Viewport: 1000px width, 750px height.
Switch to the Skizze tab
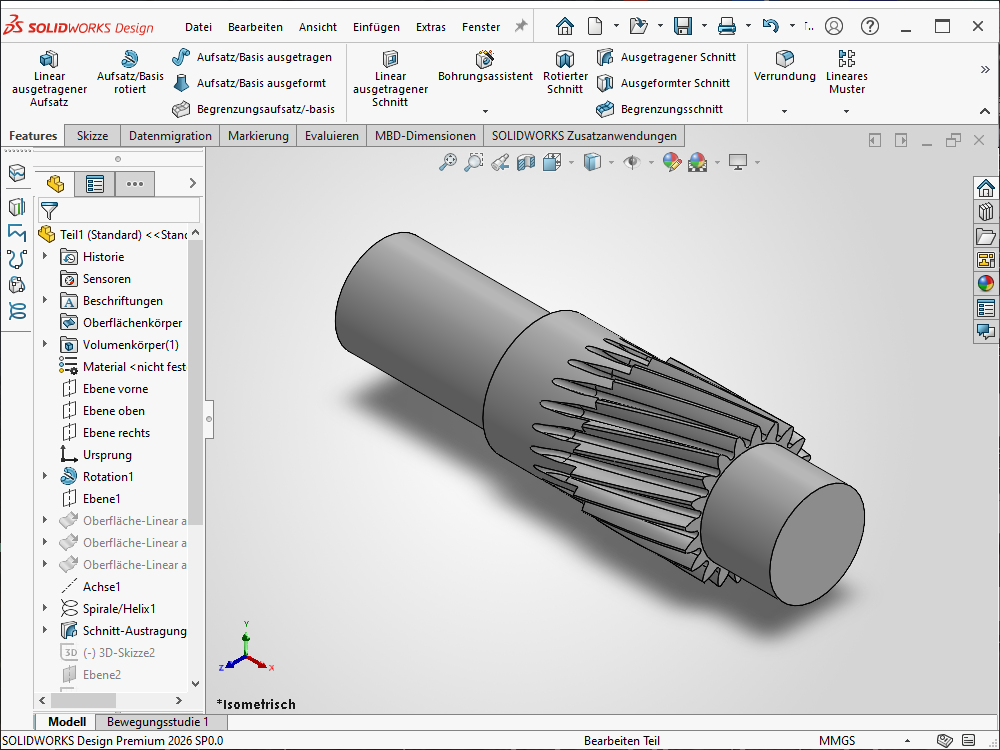[92, 136]
